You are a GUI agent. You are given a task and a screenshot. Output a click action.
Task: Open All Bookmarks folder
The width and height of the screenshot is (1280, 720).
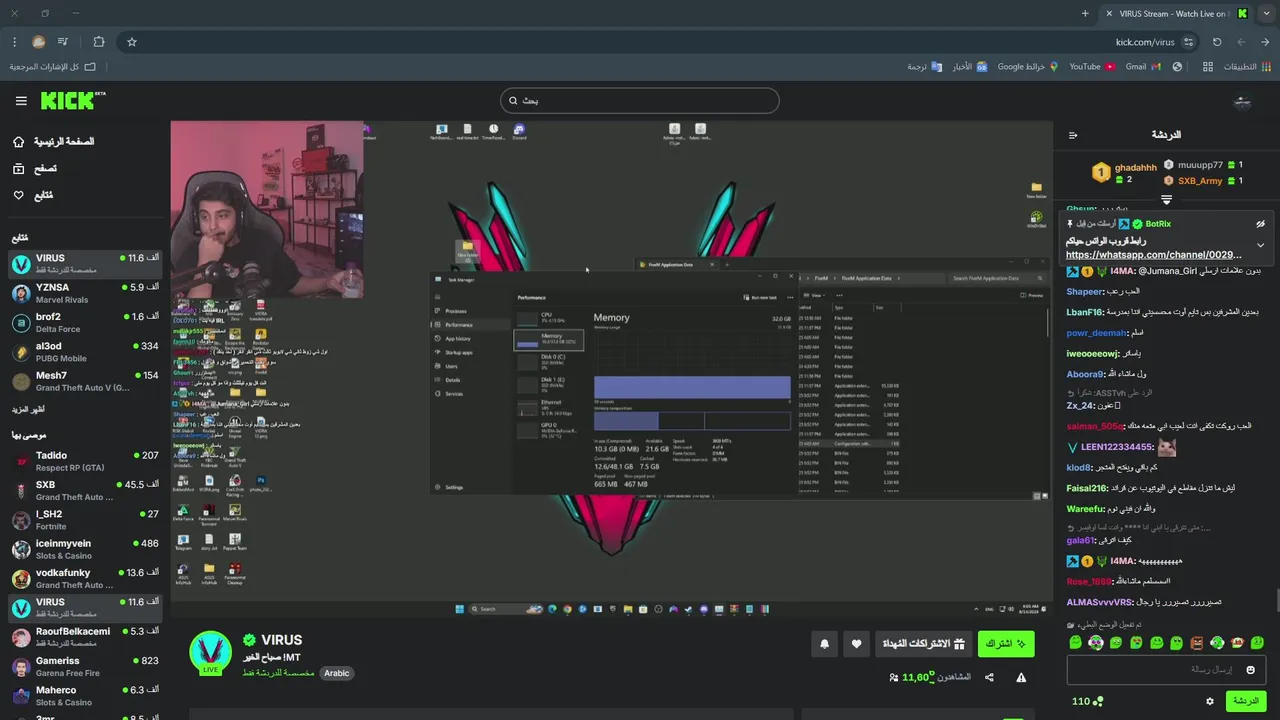coord(53,66)
